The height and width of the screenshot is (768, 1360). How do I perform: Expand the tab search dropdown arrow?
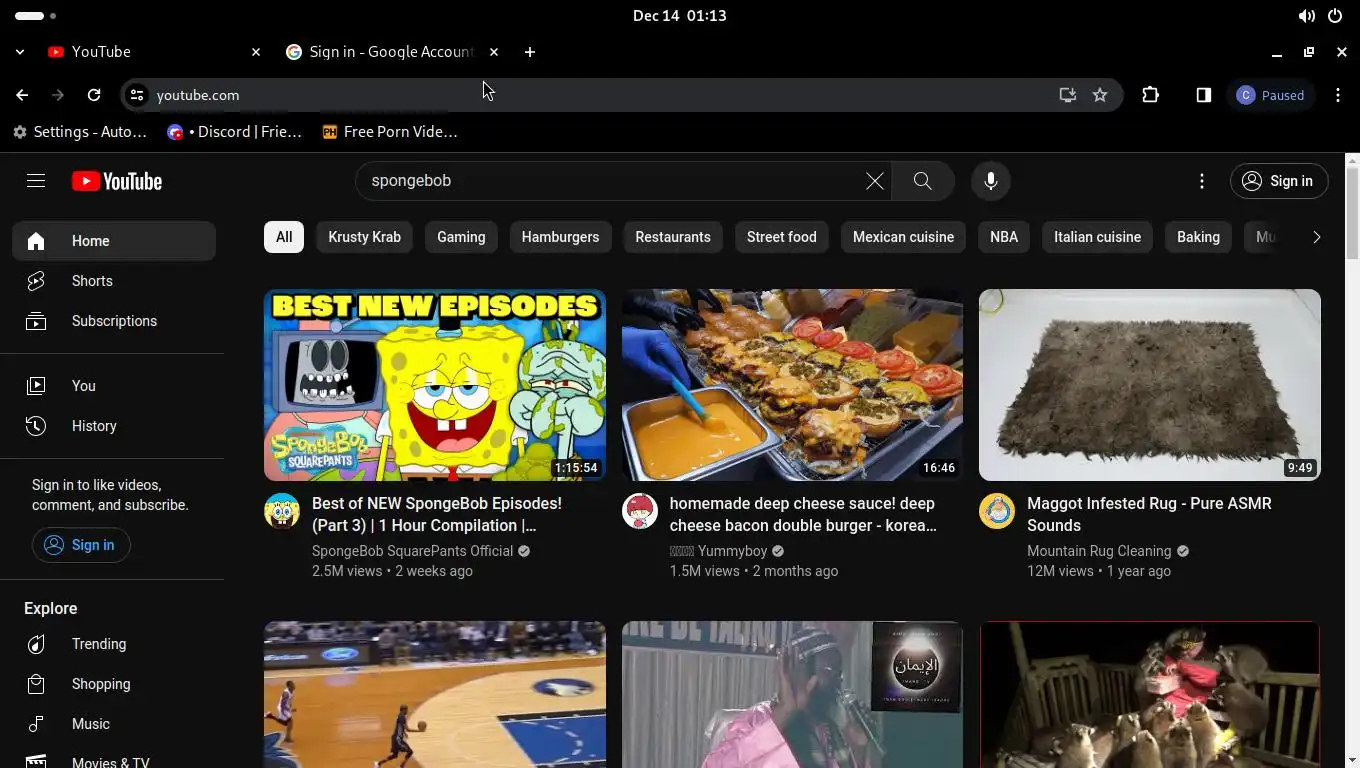coord(20,52)
